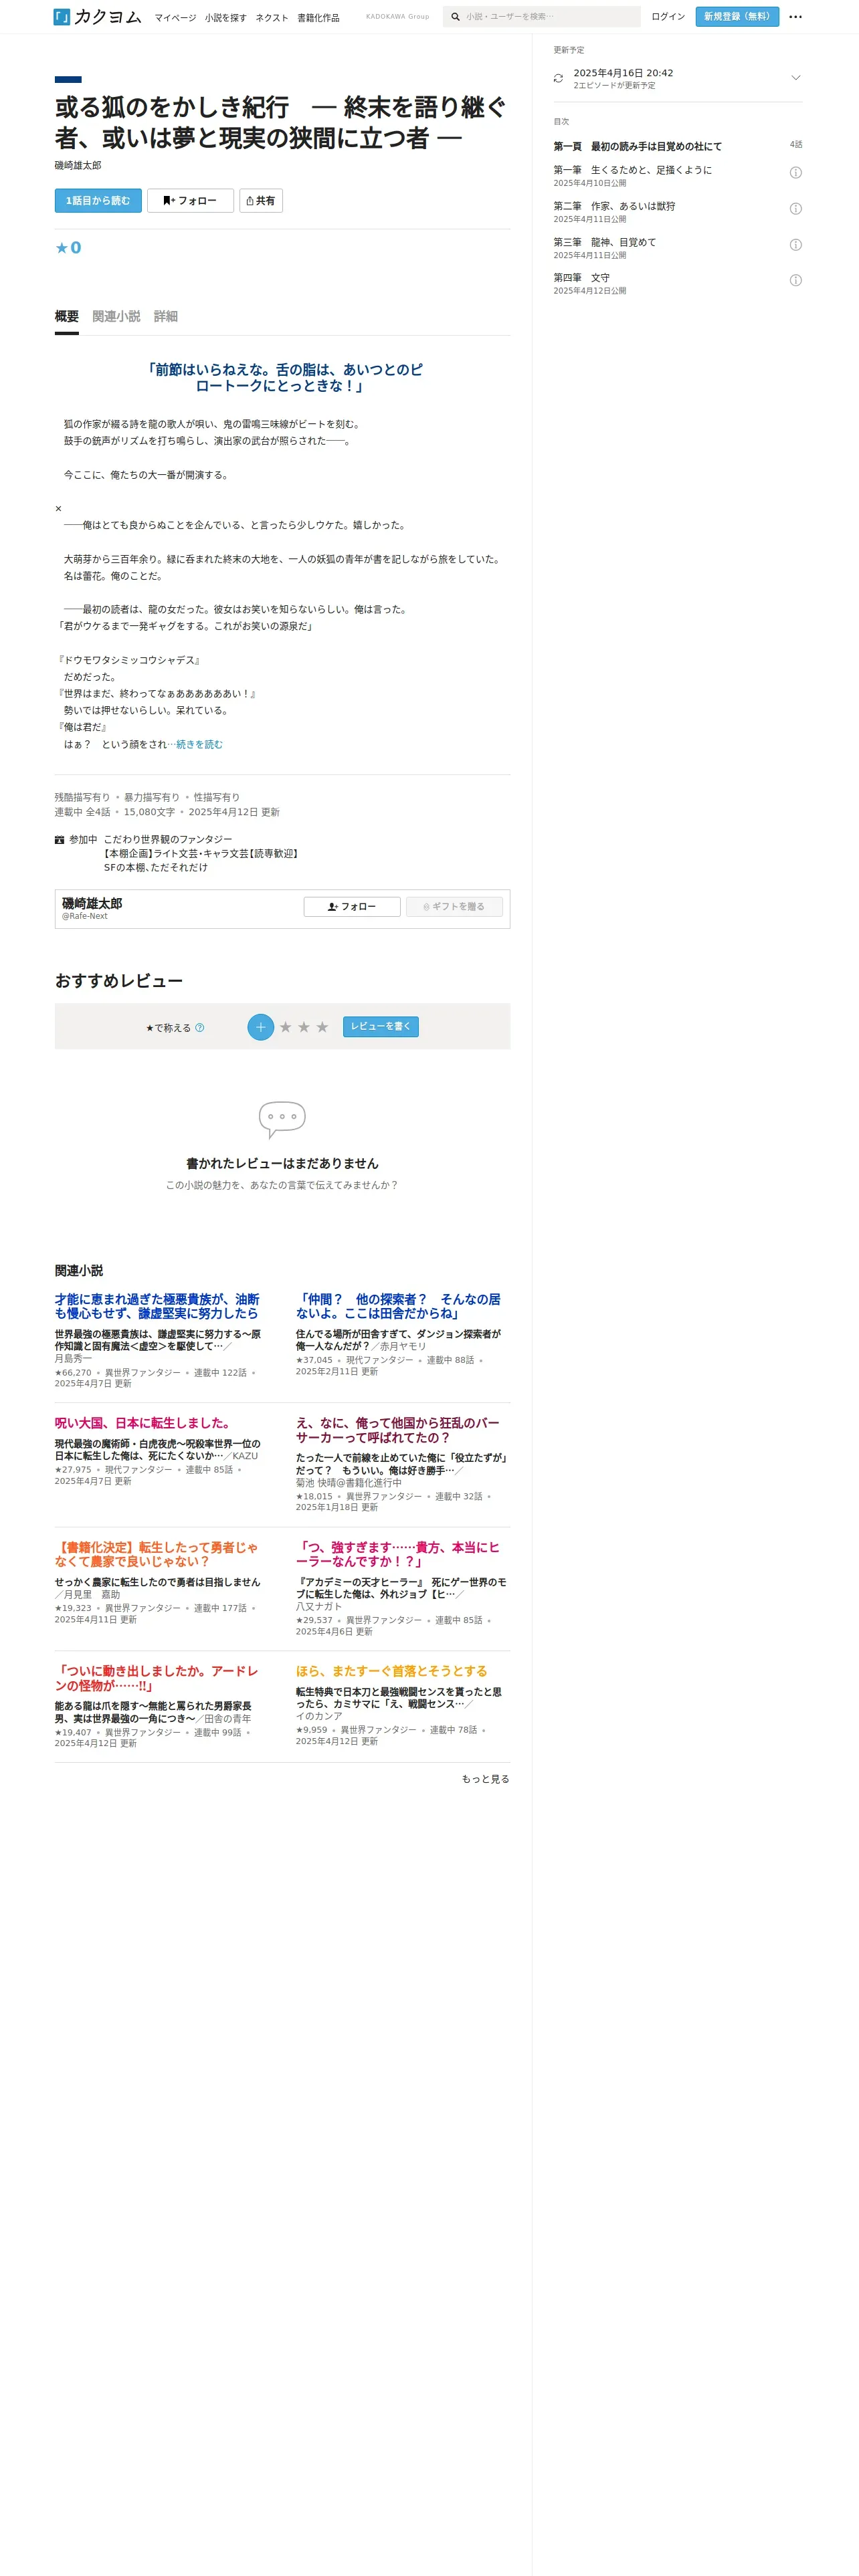Click the first gray review star

pyautogui.click(x=285, y=1027)
